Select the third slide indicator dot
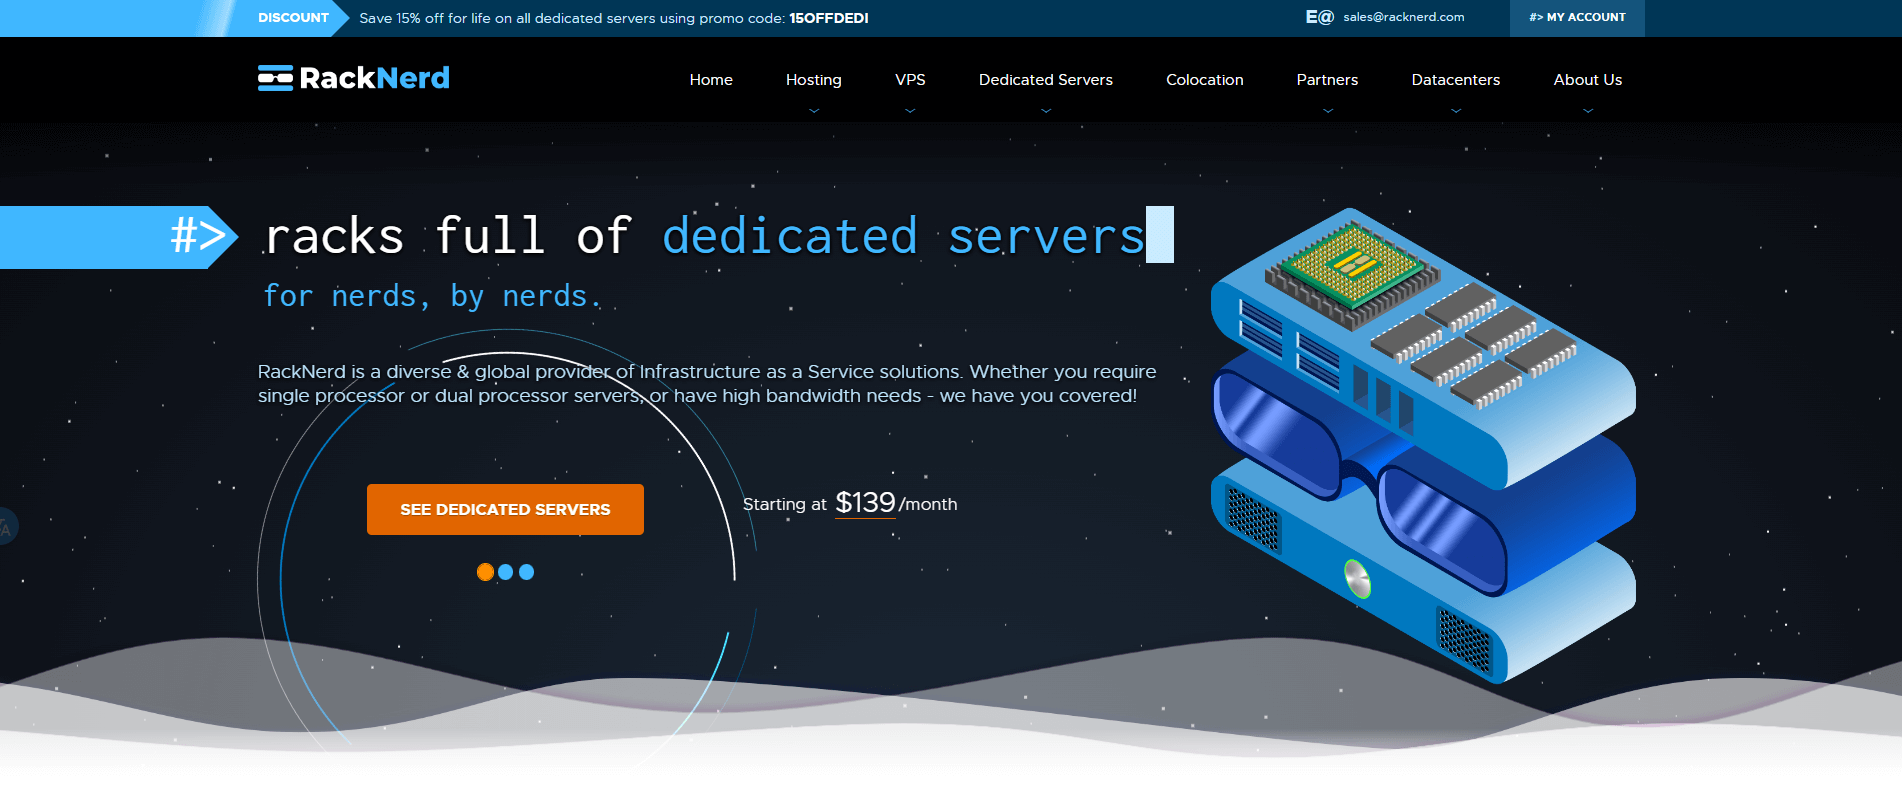The width and height of the screenshot is (1902, 807). tap(527, 572)
